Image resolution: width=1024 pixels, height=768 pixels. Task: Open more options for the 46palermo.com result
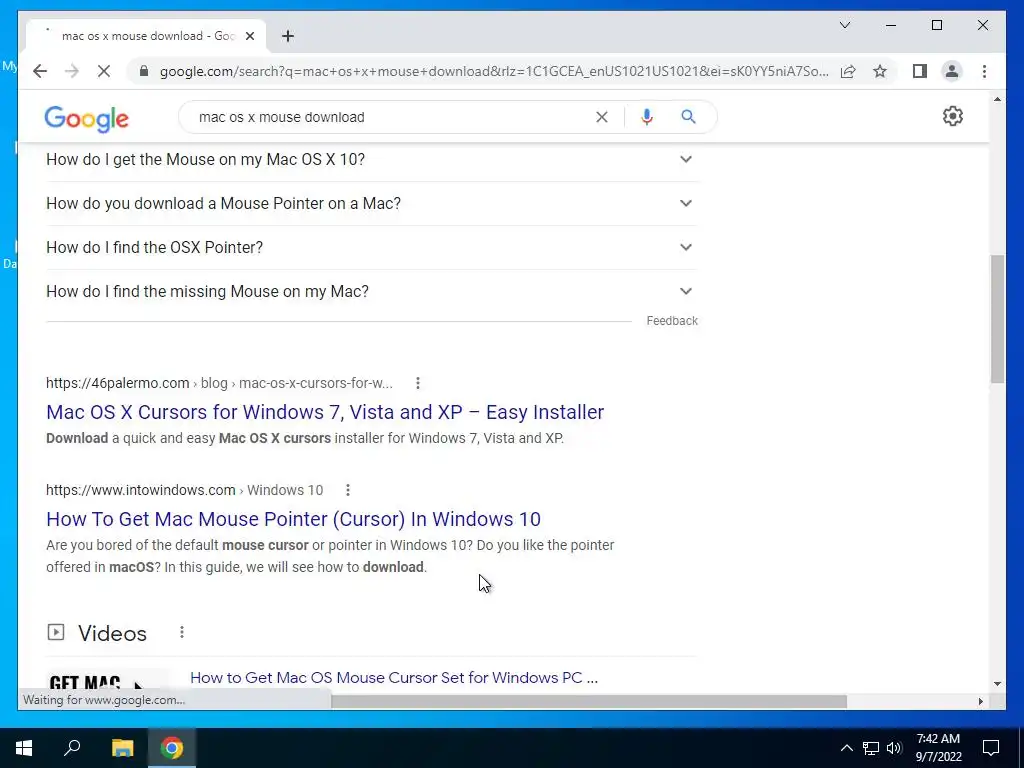coord(418,383)
